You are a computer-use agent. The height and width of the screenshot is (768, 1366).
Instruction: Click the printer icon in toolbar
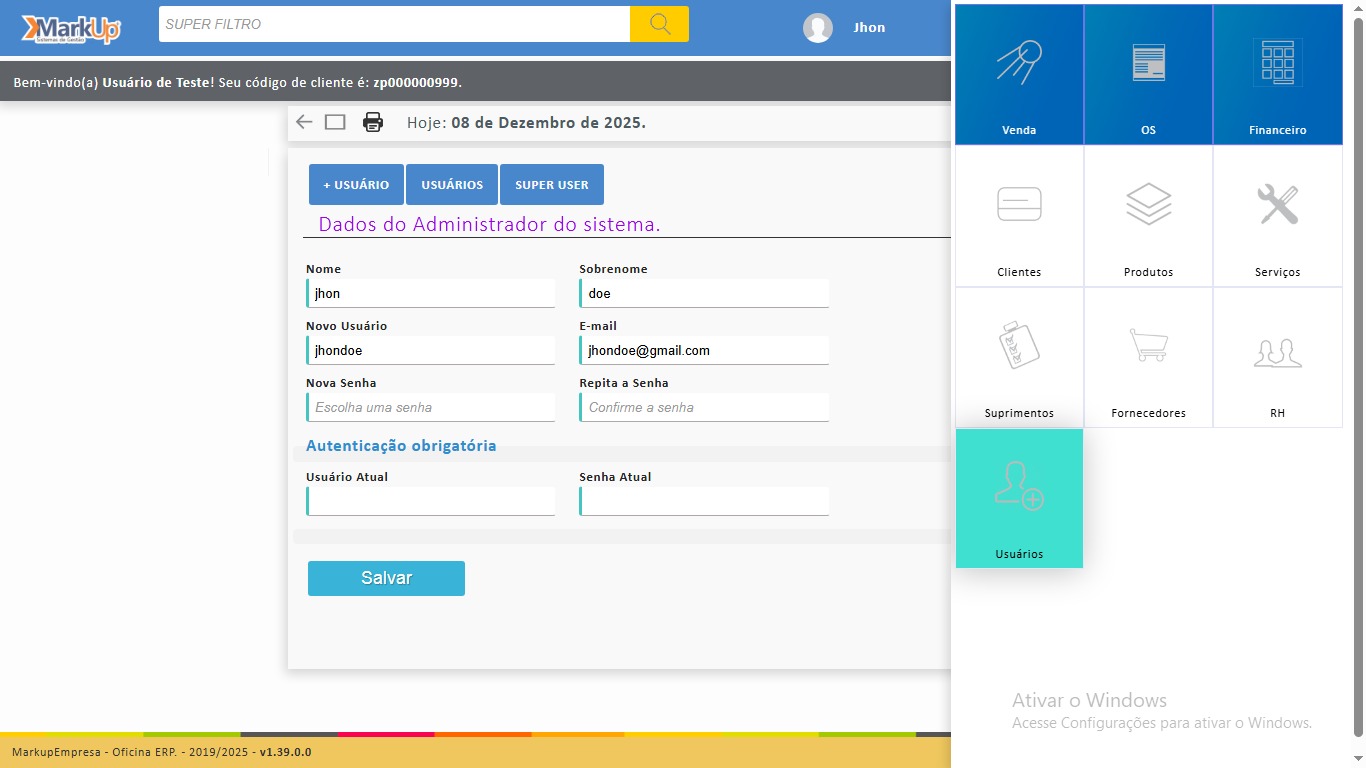coord(373,122)
